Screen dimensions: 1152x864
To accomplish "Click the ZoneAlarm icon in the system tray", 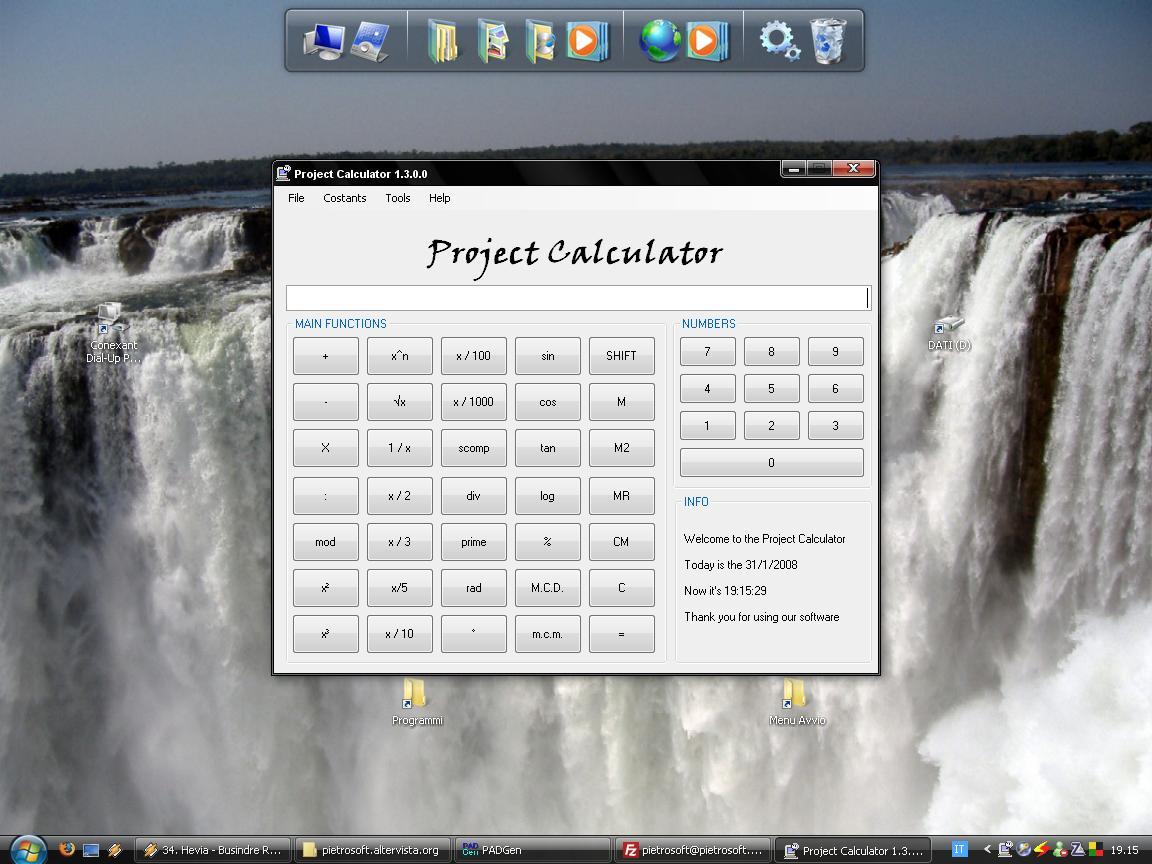I will [1077, 848].
